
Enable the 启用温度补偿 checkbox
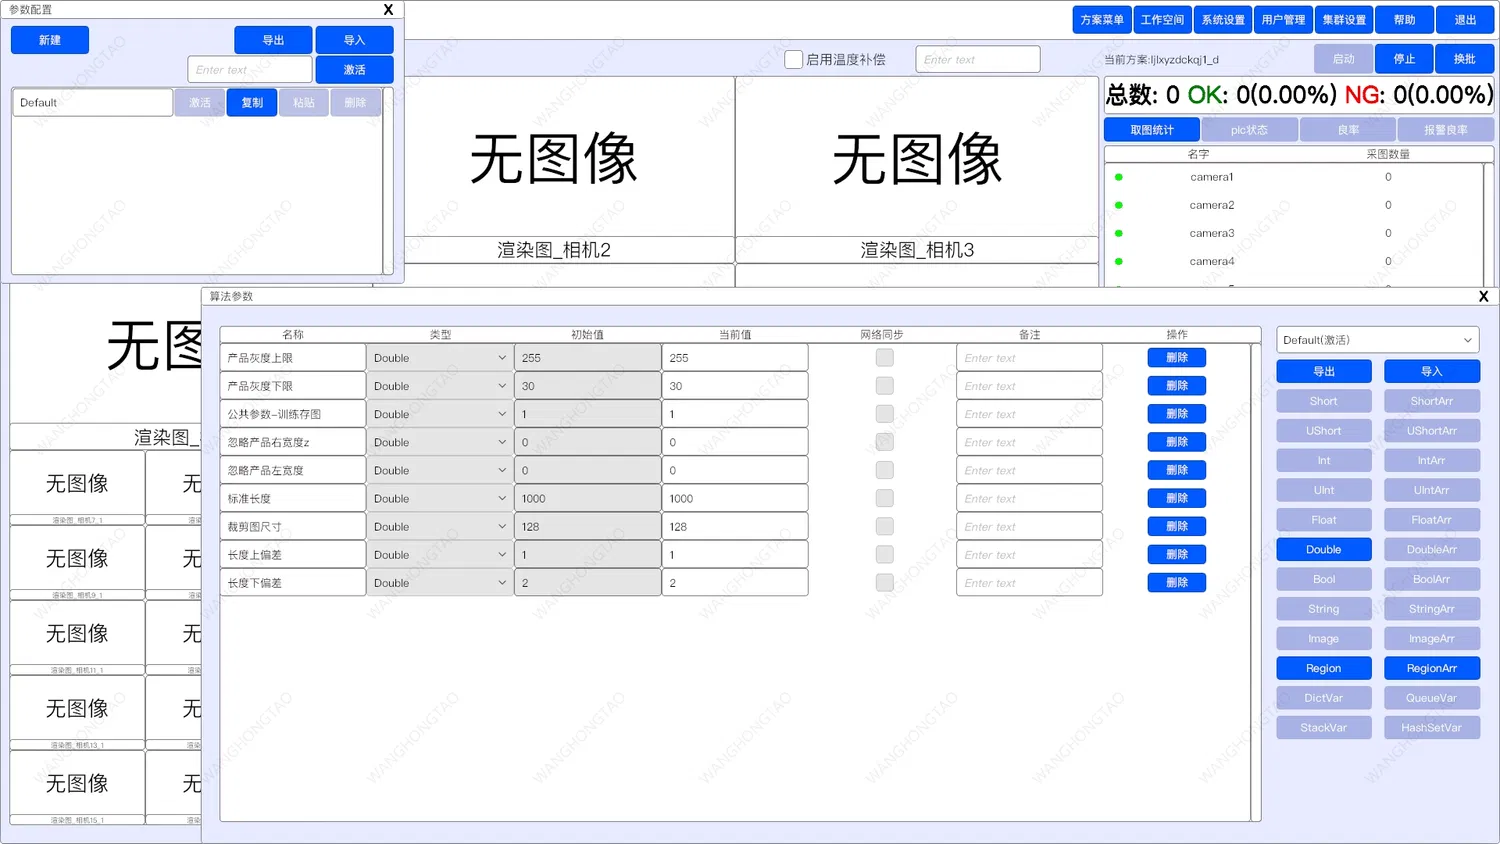[793, 60]
